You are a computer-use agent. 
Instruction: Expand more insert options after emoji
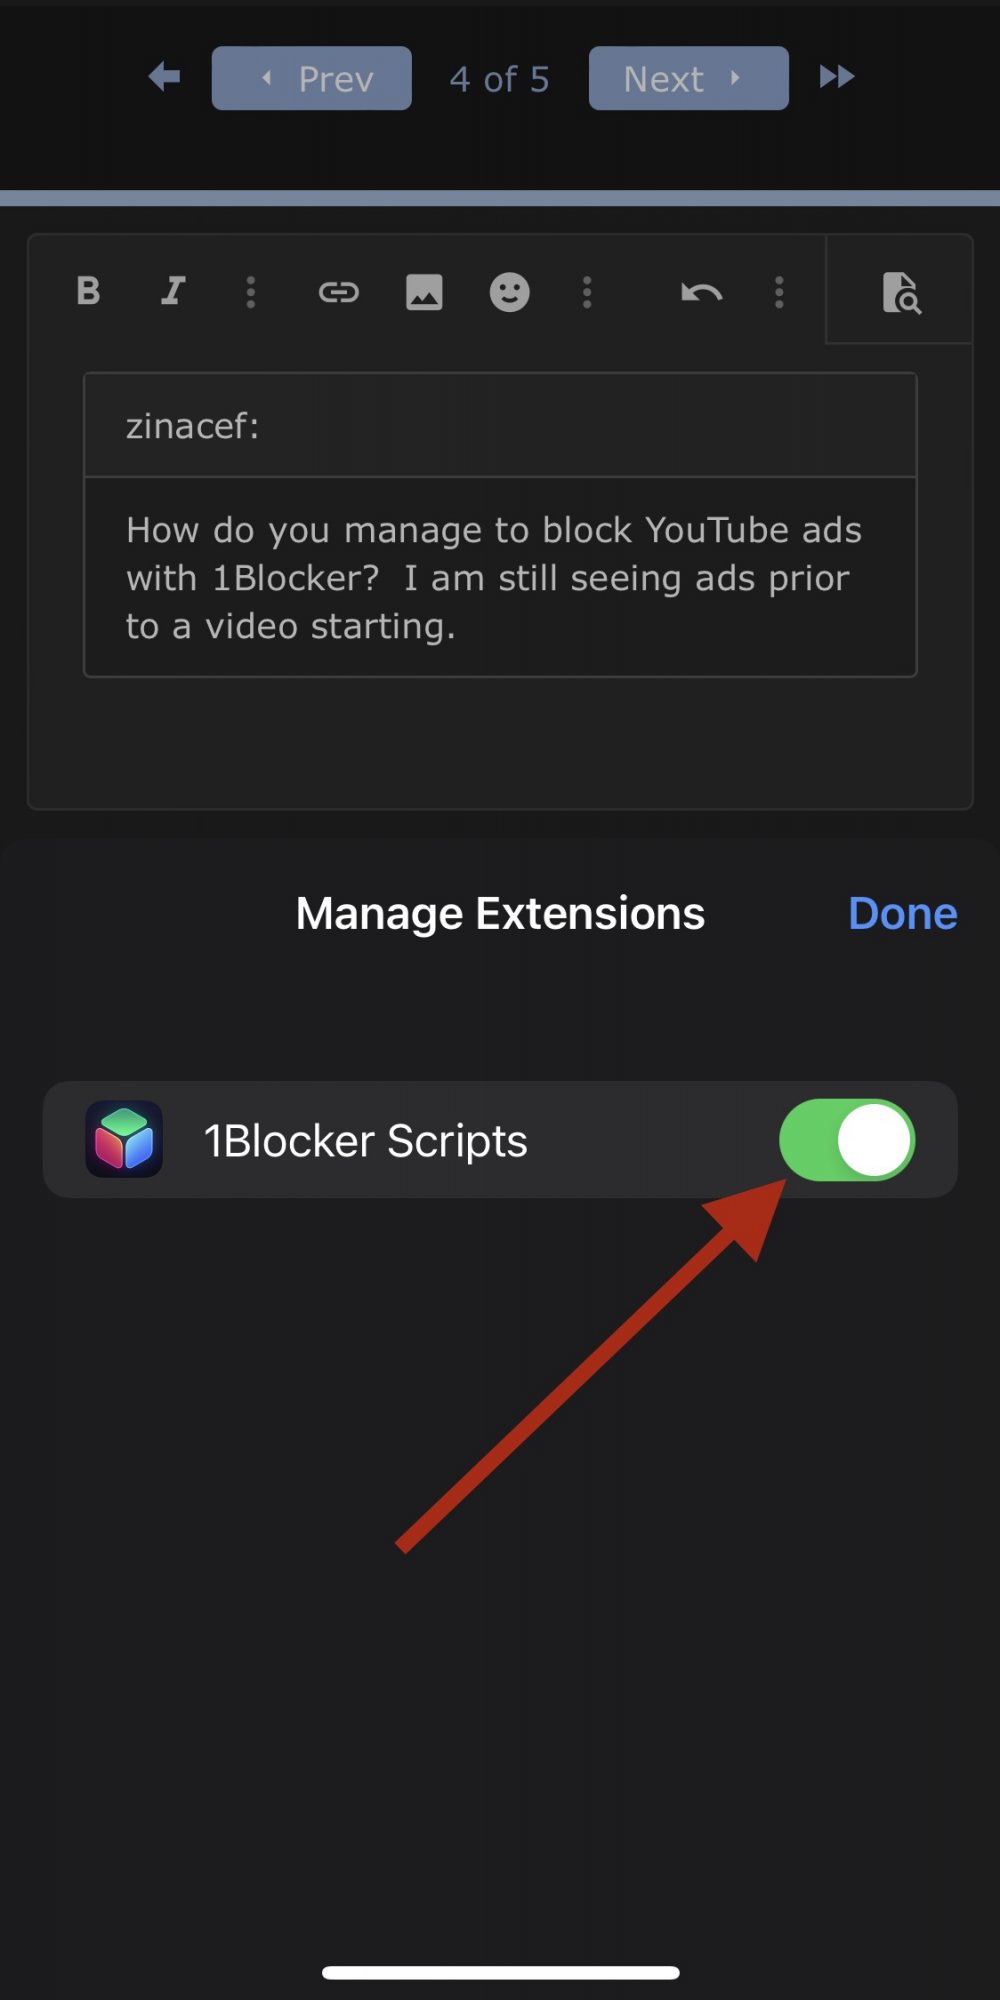[587, 292]
